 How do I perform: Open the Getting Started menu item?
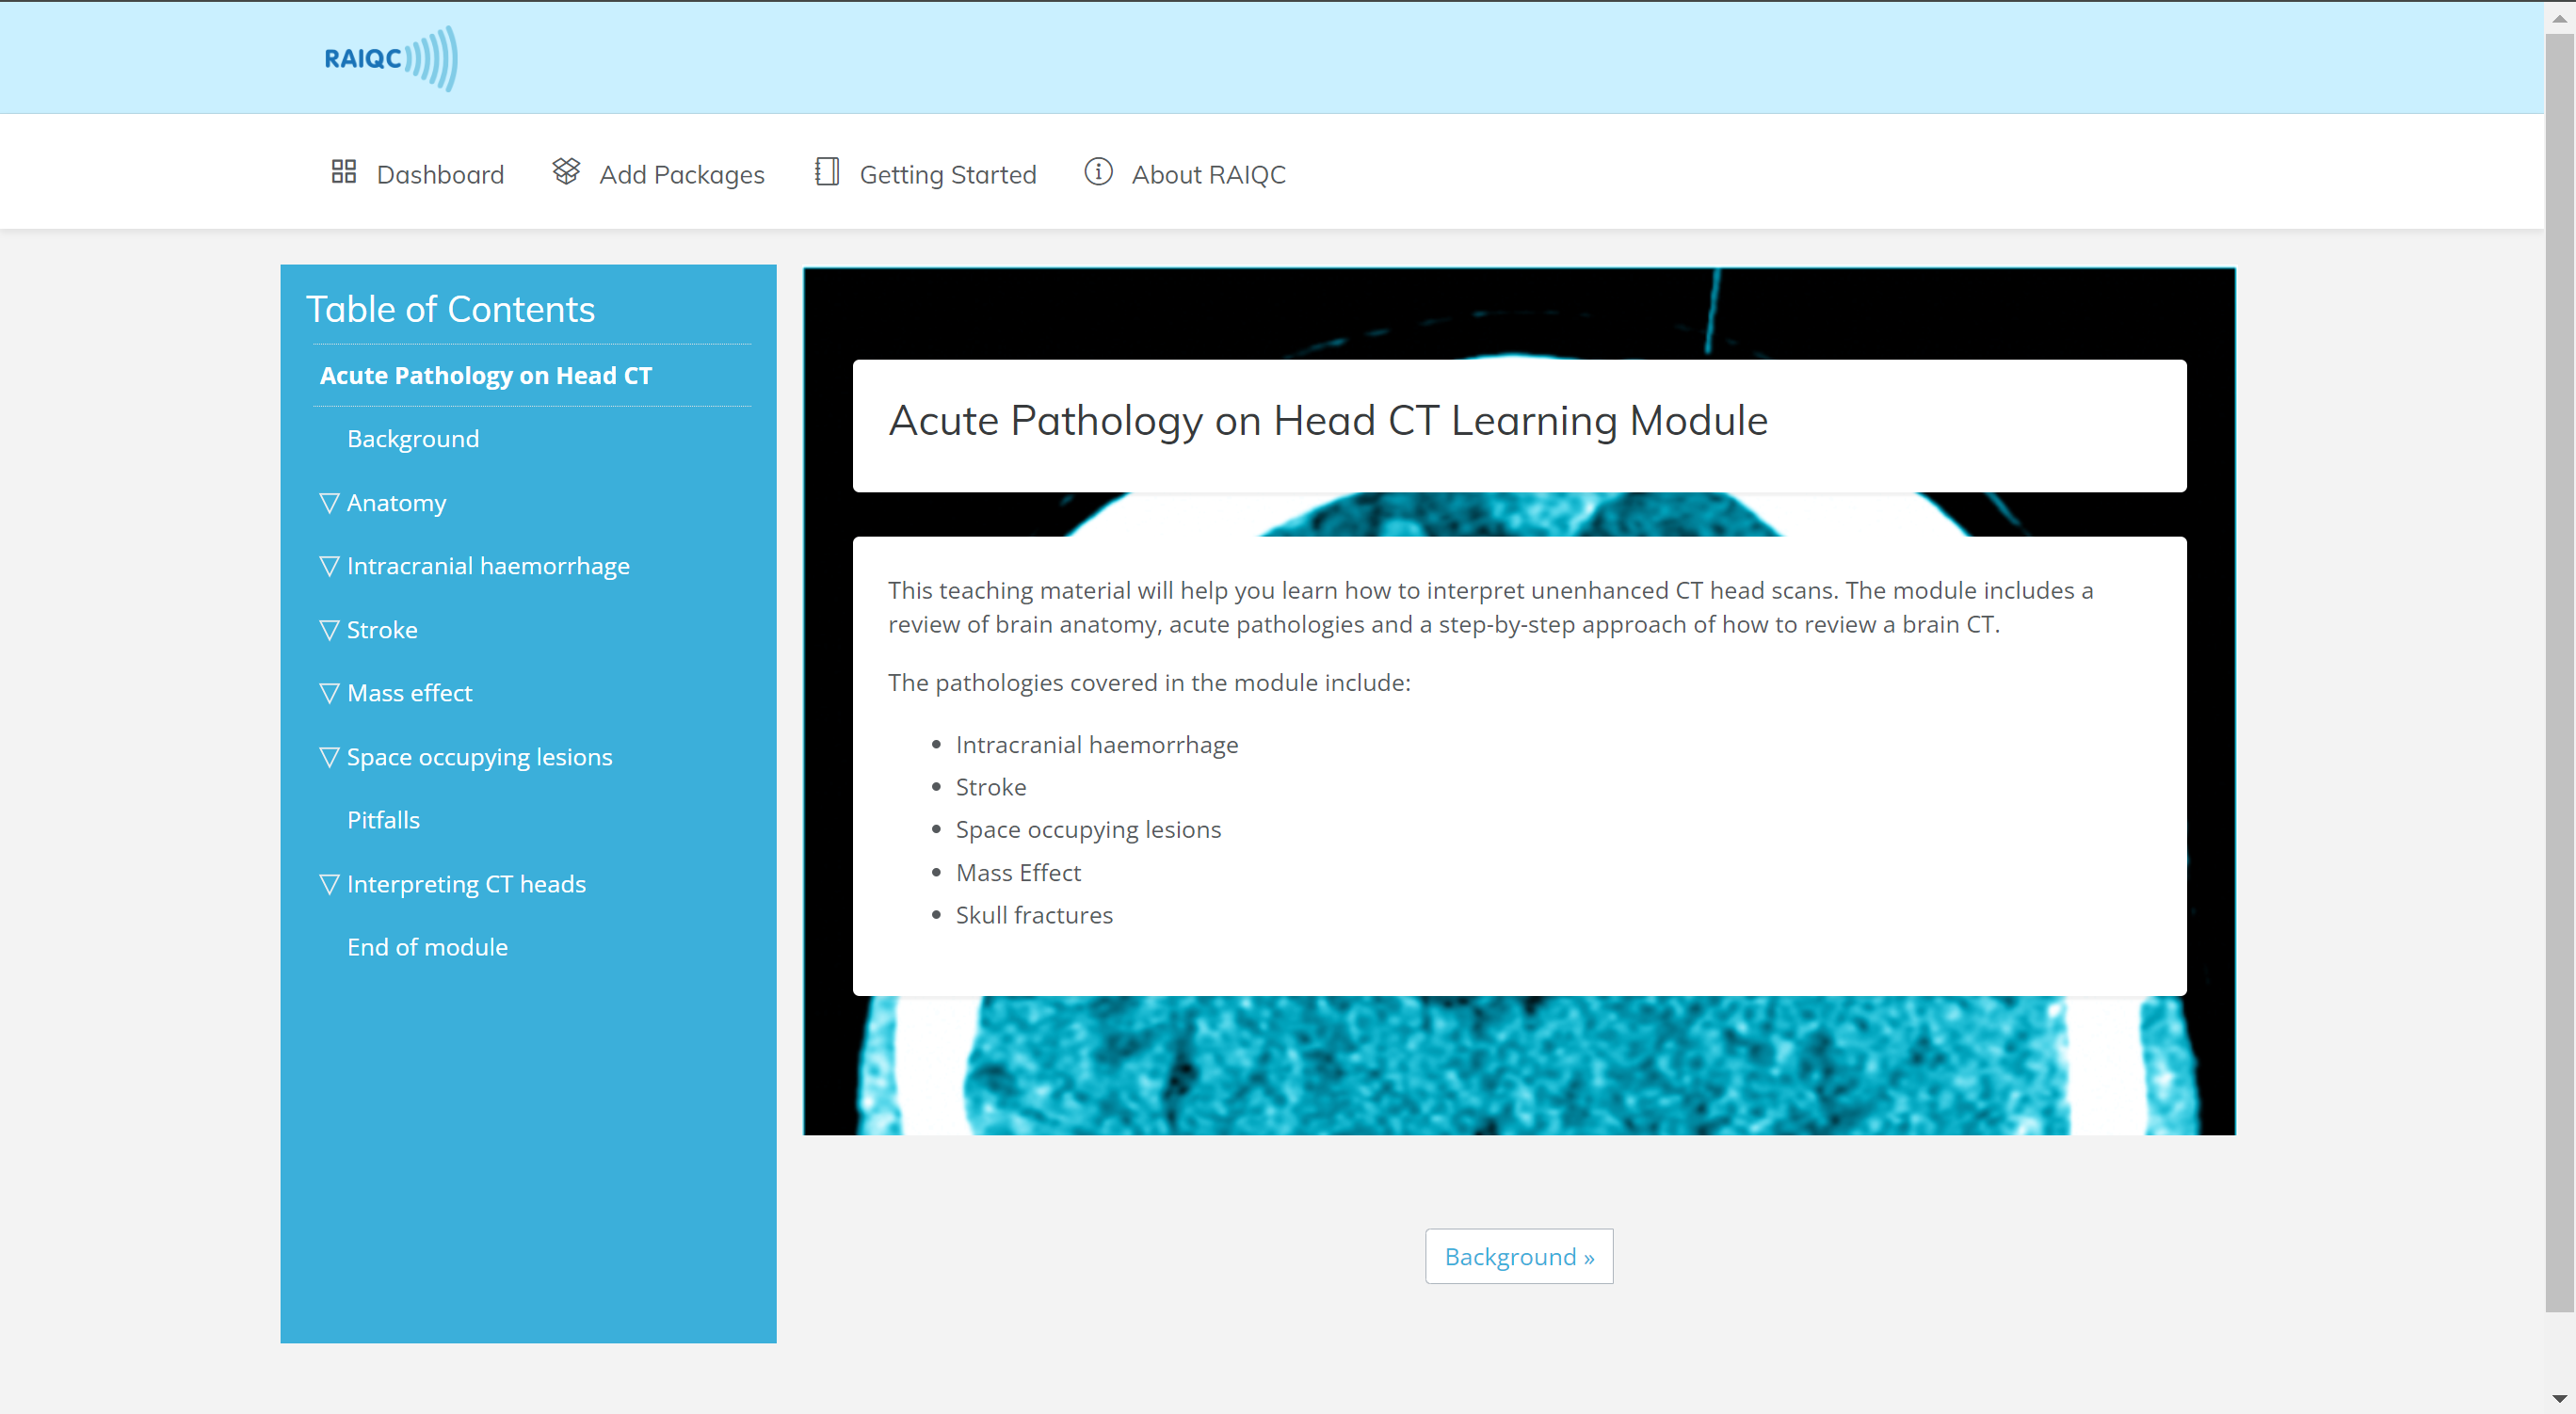pos(947,175)
